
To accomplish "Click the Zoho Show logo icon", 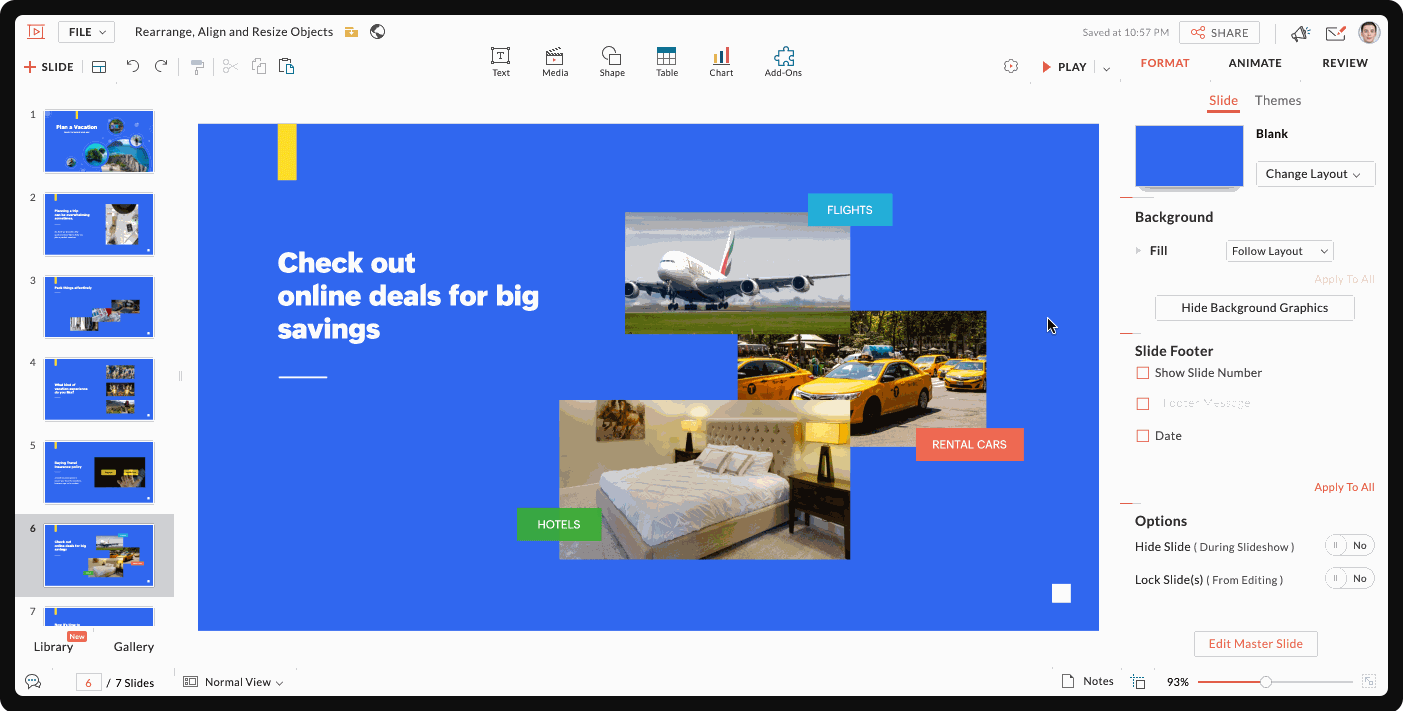I will pos(36,32).
